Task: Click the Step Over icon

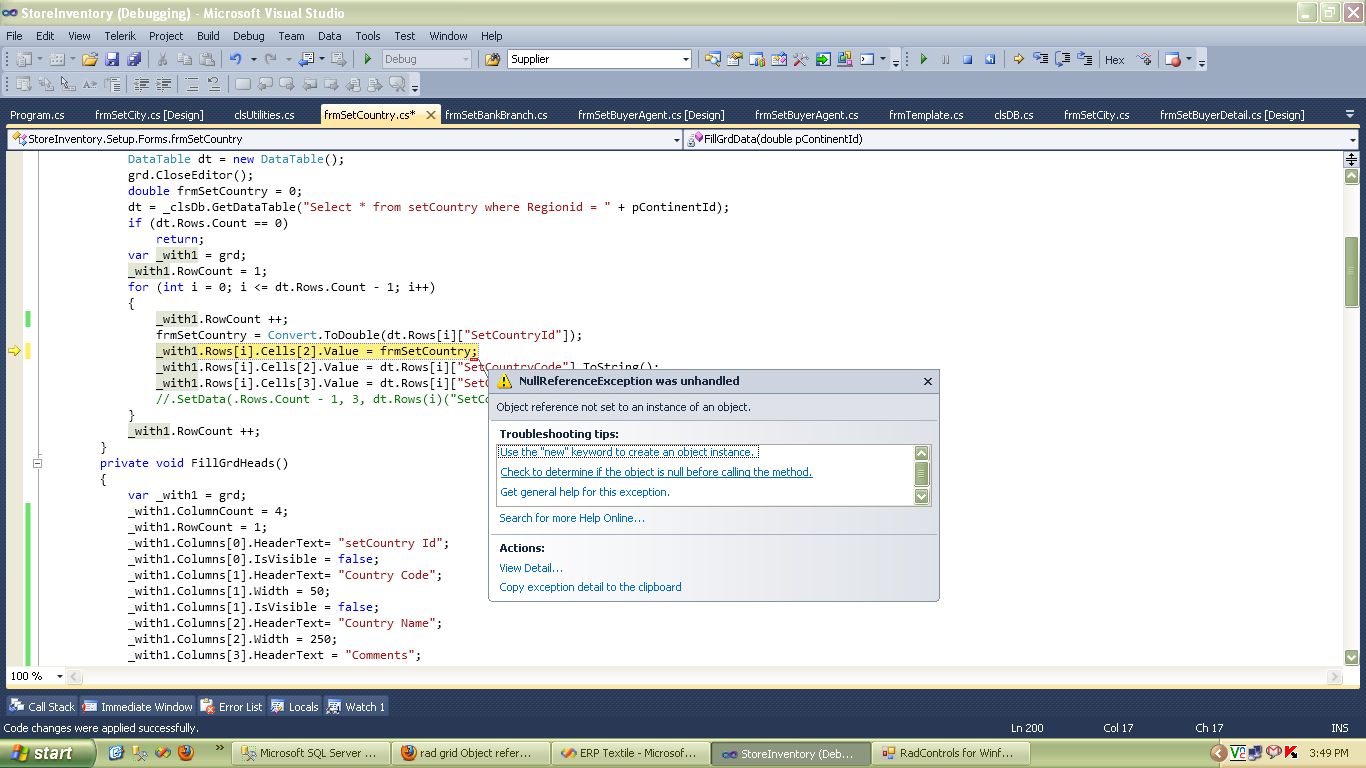Action: 1063,59
